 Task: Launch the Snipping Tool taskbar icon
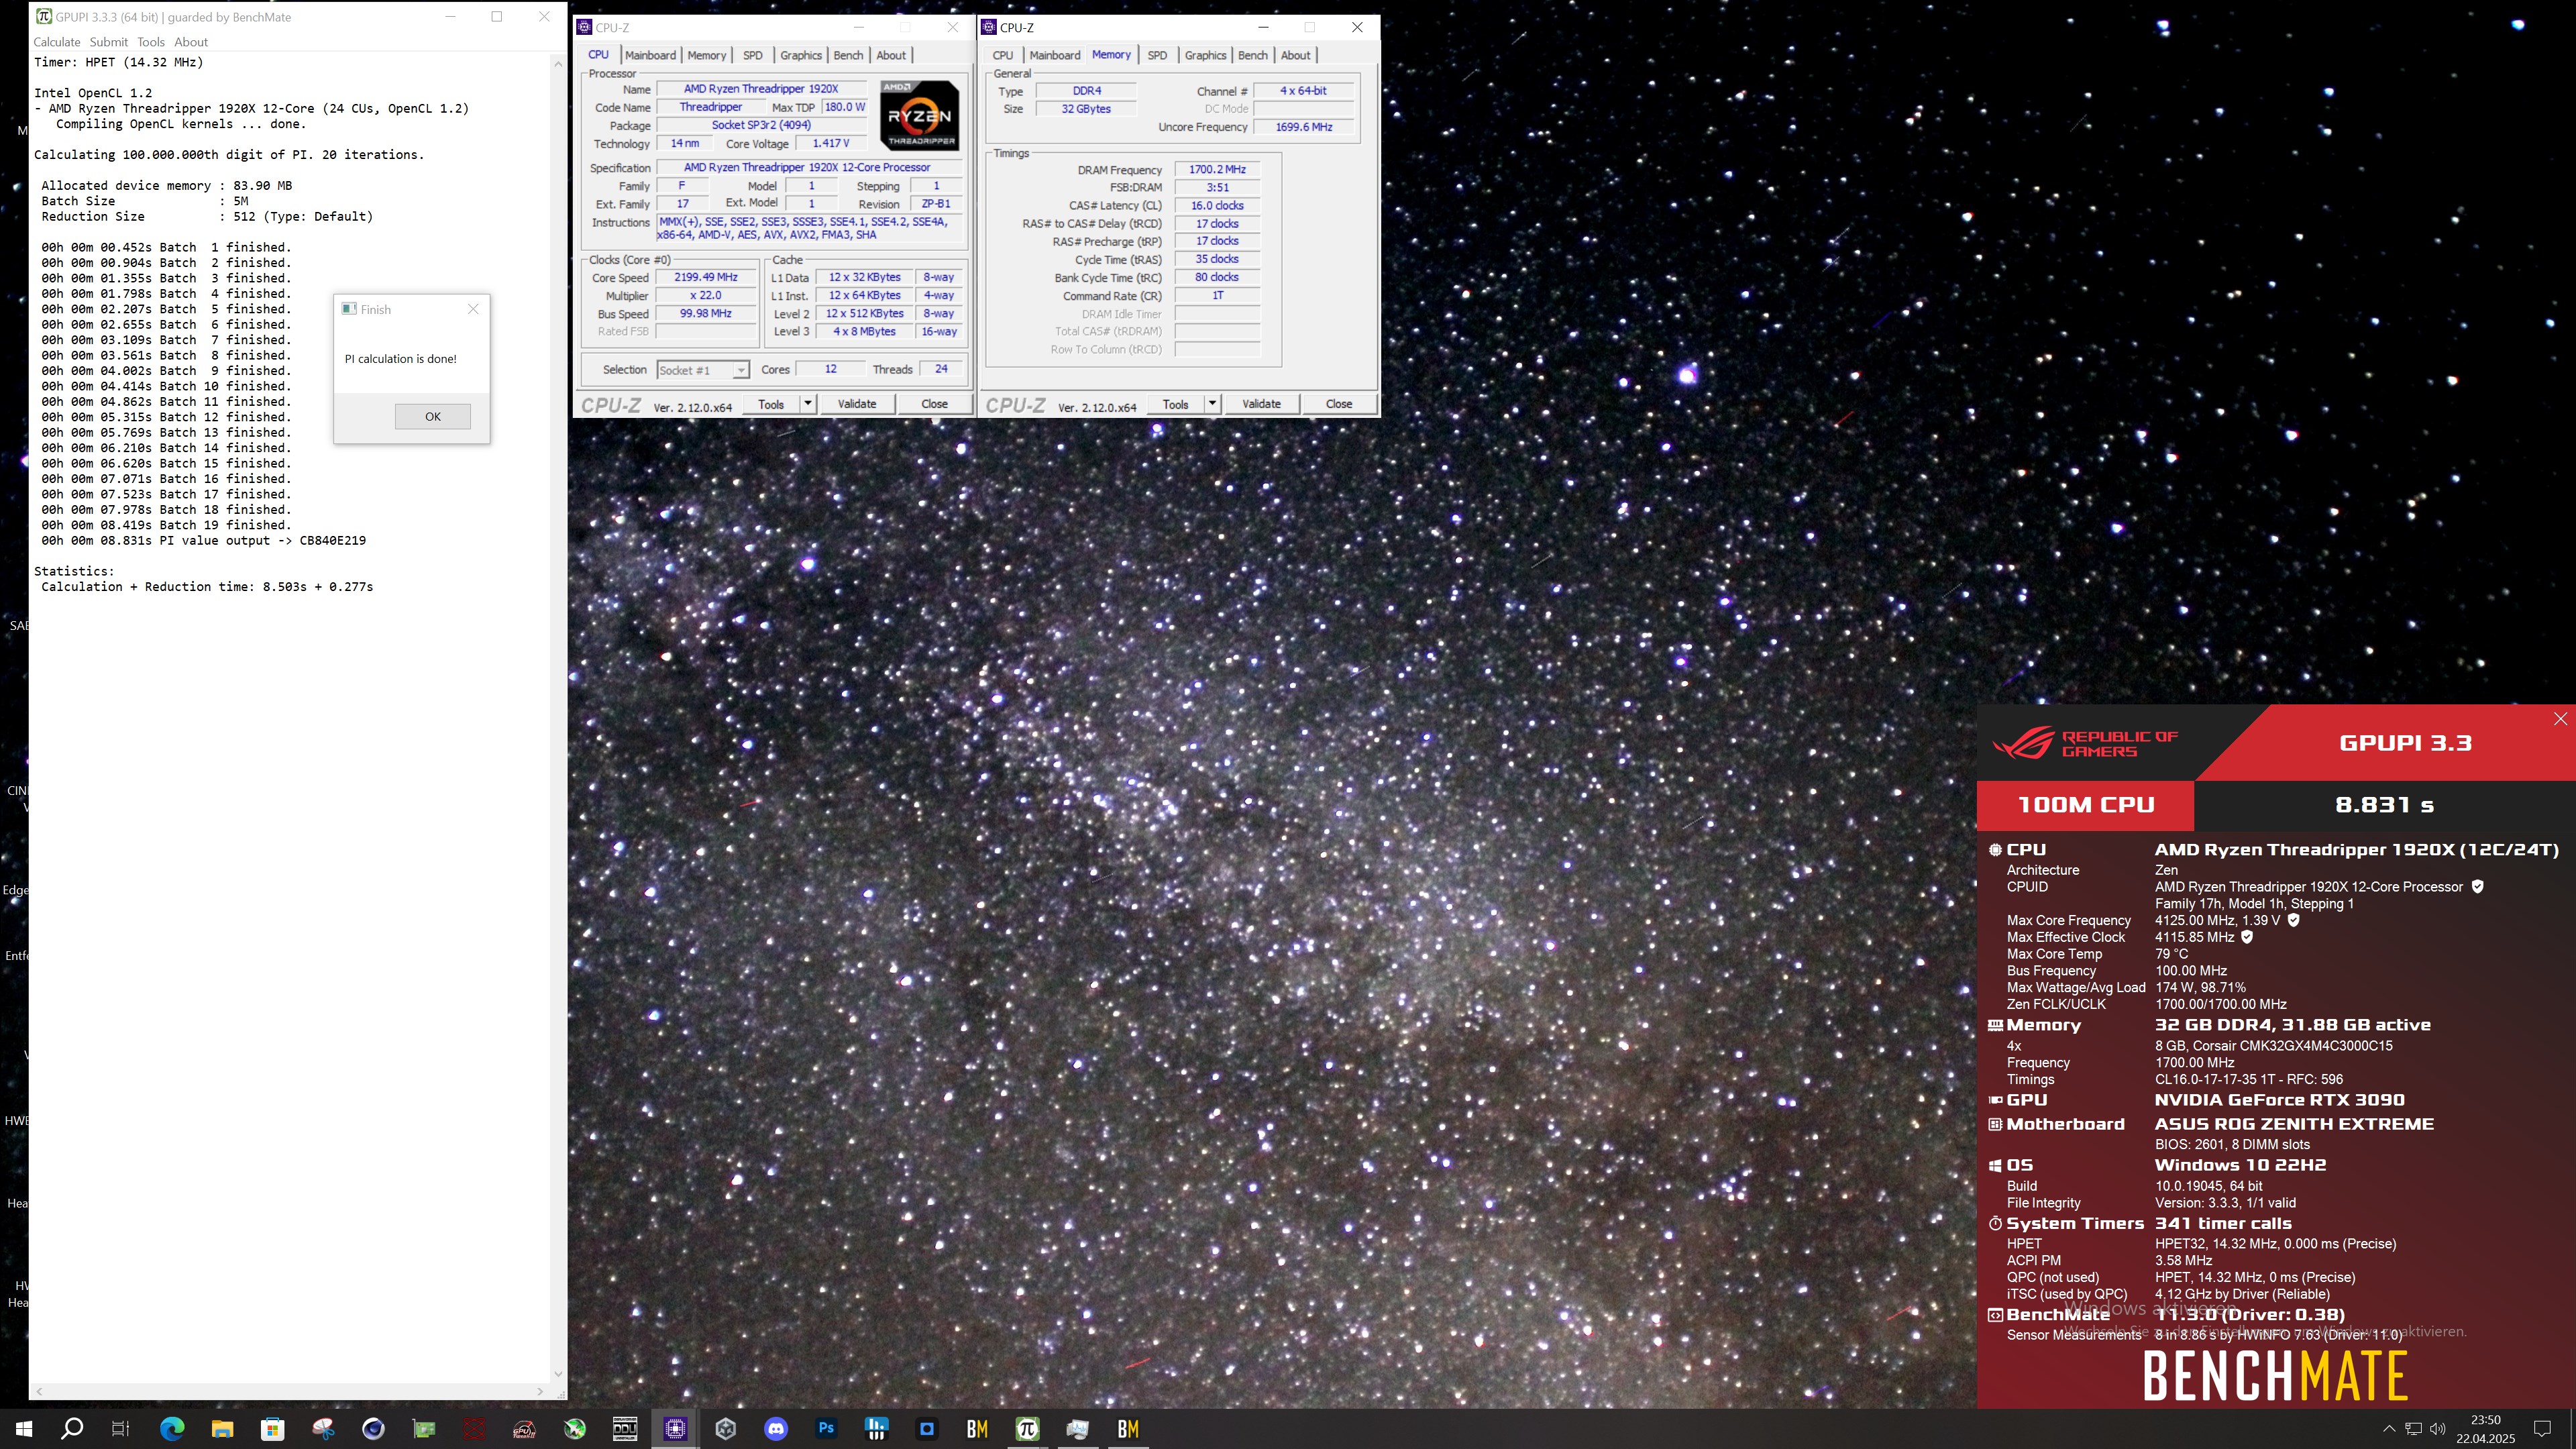point(323,1429)
